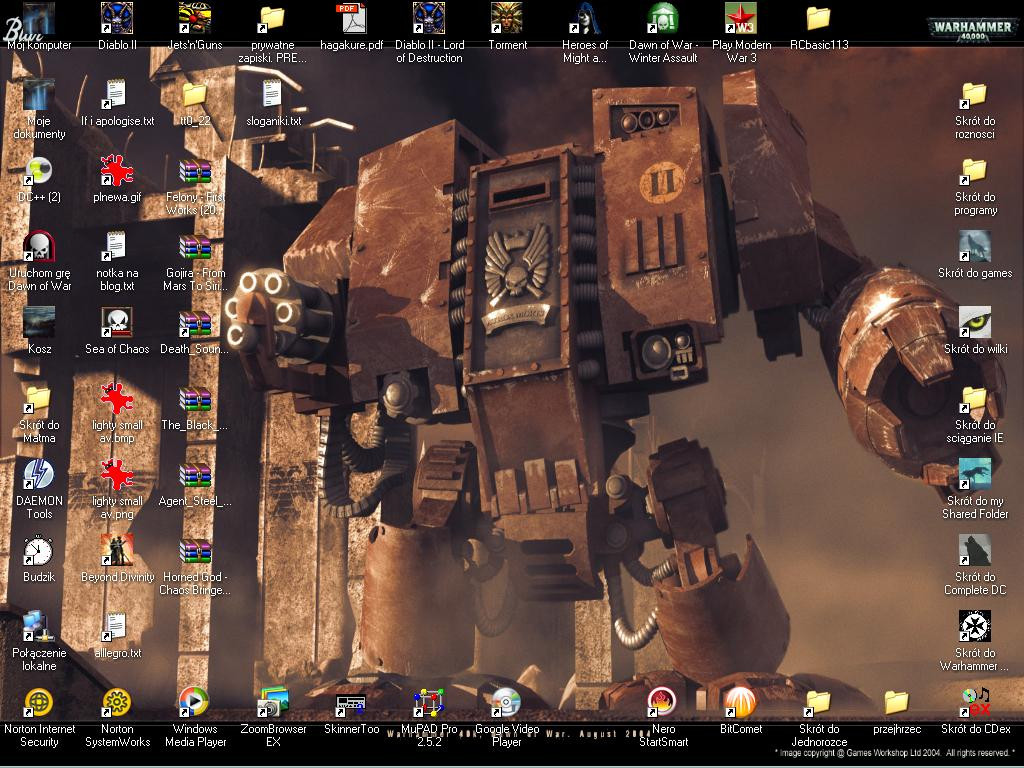This screenshot has width=1024, height=768.
Task: Open the Mój komputer icon
Action: (x=39, y=18)
